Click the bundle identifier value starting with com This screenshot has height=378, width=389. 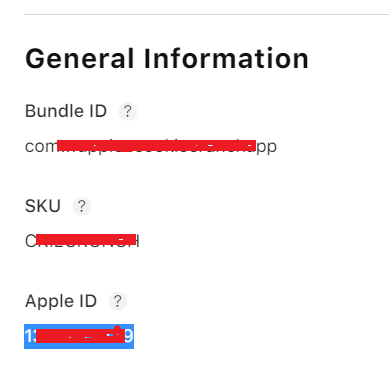click(151, 147)
